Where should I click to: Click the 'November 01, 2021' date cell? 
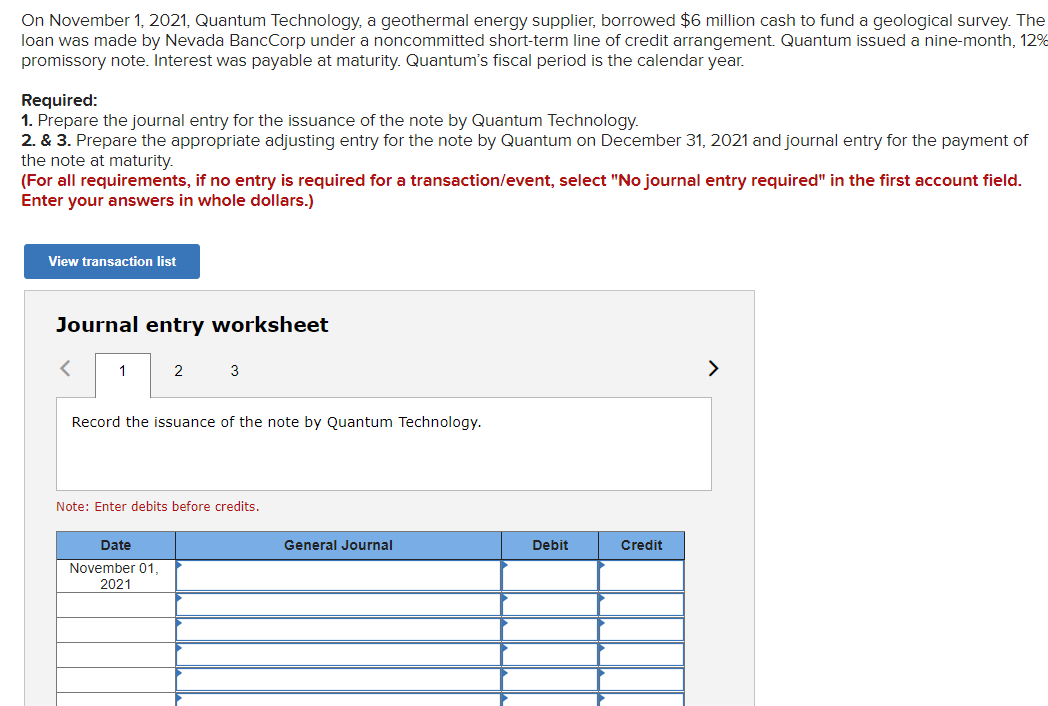point(116,576)
